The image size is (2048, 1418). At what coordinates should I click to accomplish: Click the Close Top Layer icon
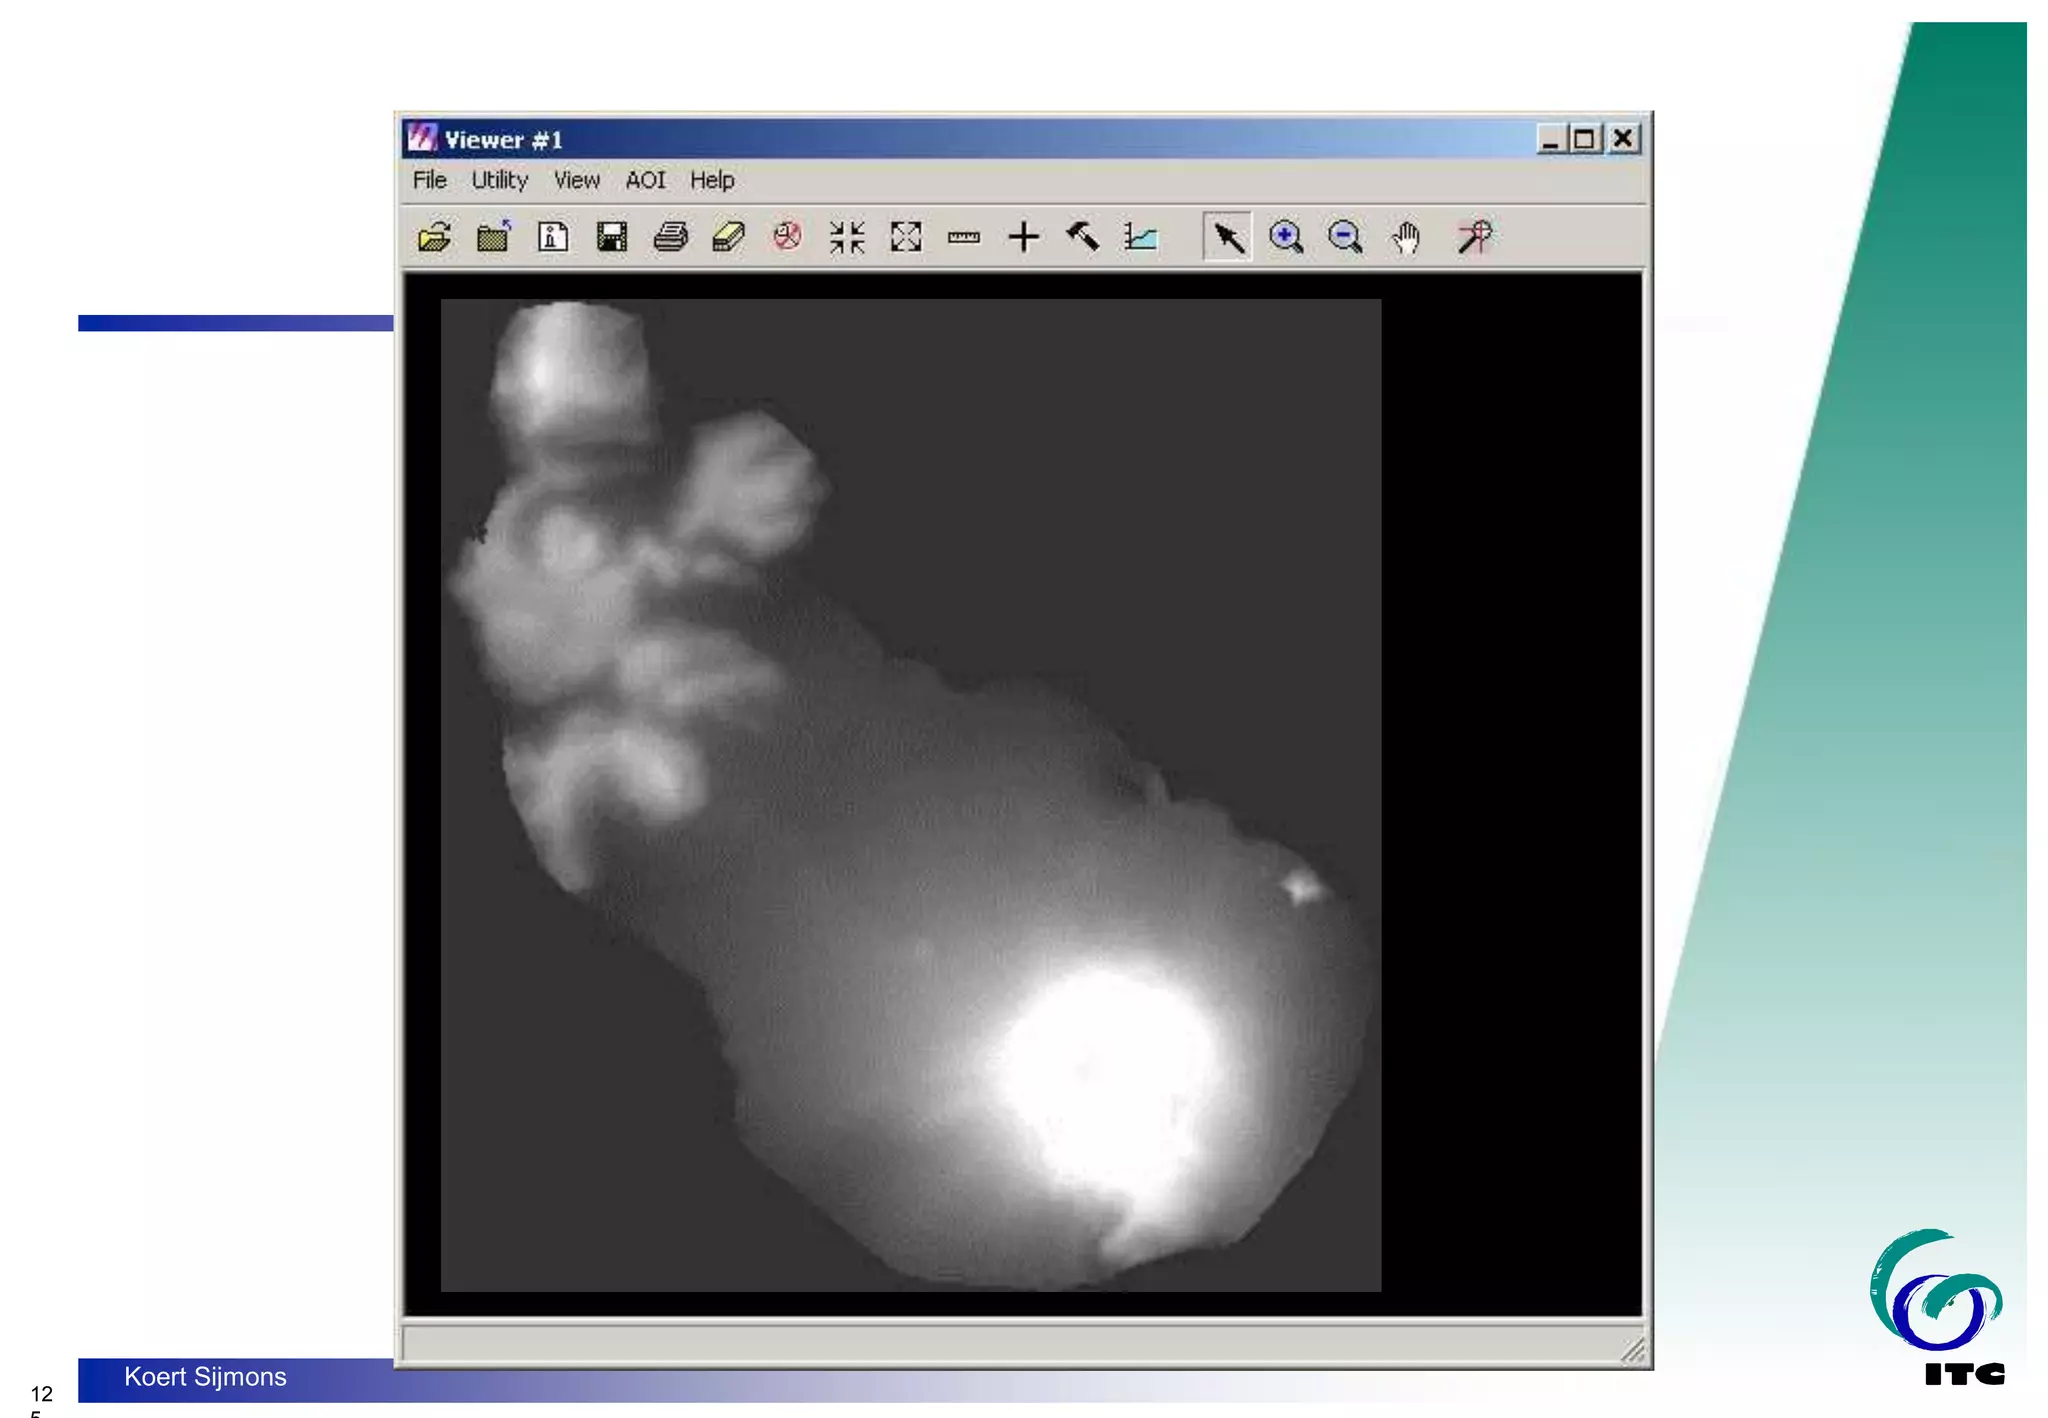[x=494, y=238]
